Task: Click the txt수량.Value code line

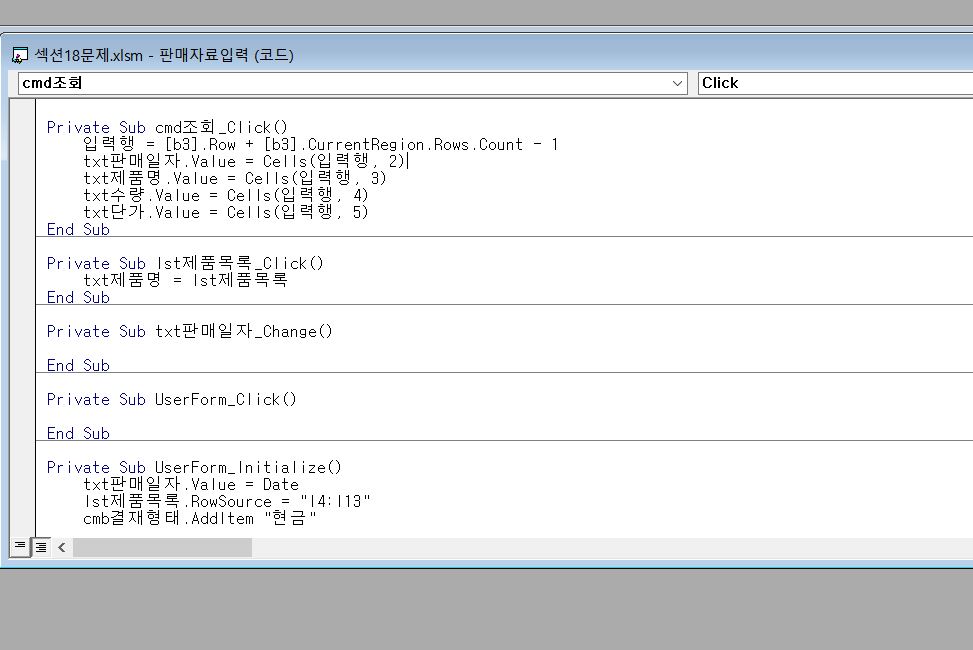Action: click(x=225, y=196)
